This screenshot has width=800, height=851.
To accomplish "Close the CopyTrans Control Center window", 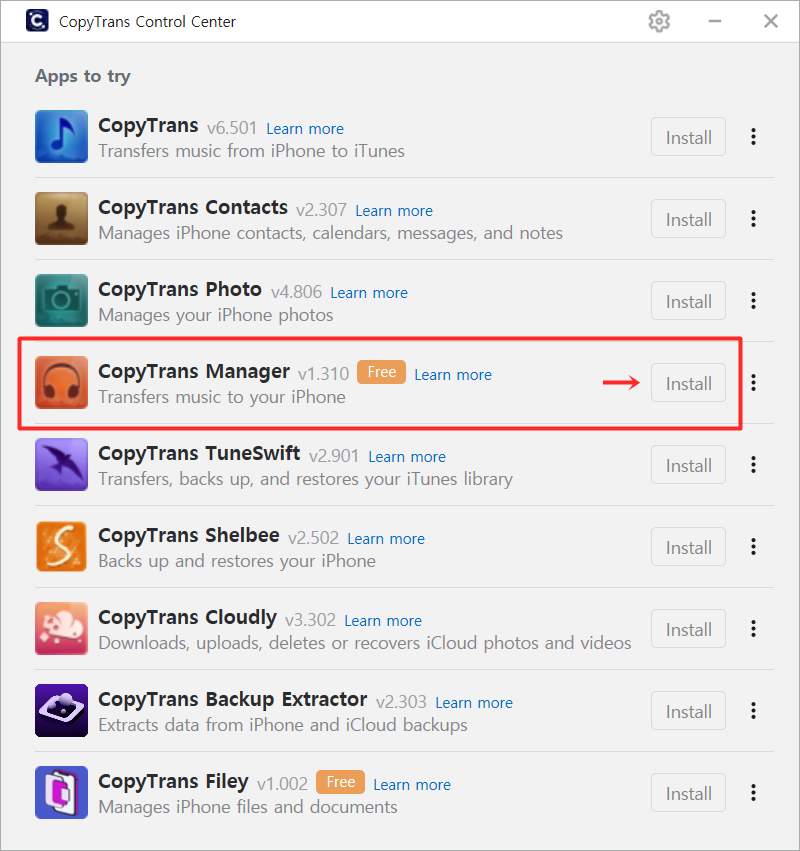I will coord(771,21).
